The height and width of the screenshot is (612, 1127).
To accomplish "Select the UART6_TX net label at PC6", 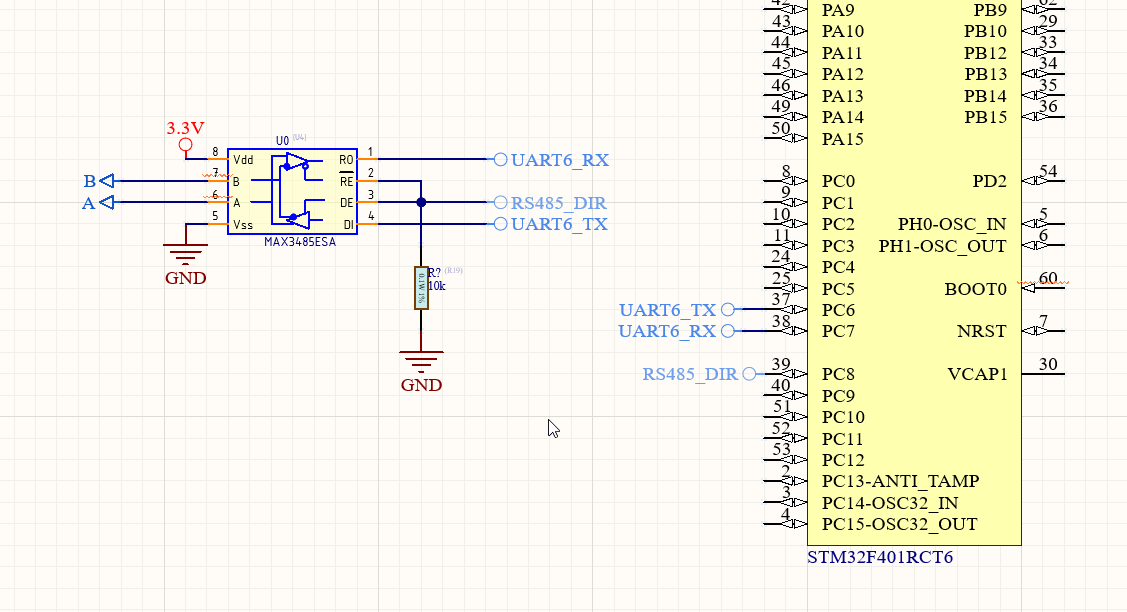I will click(667, 310).
